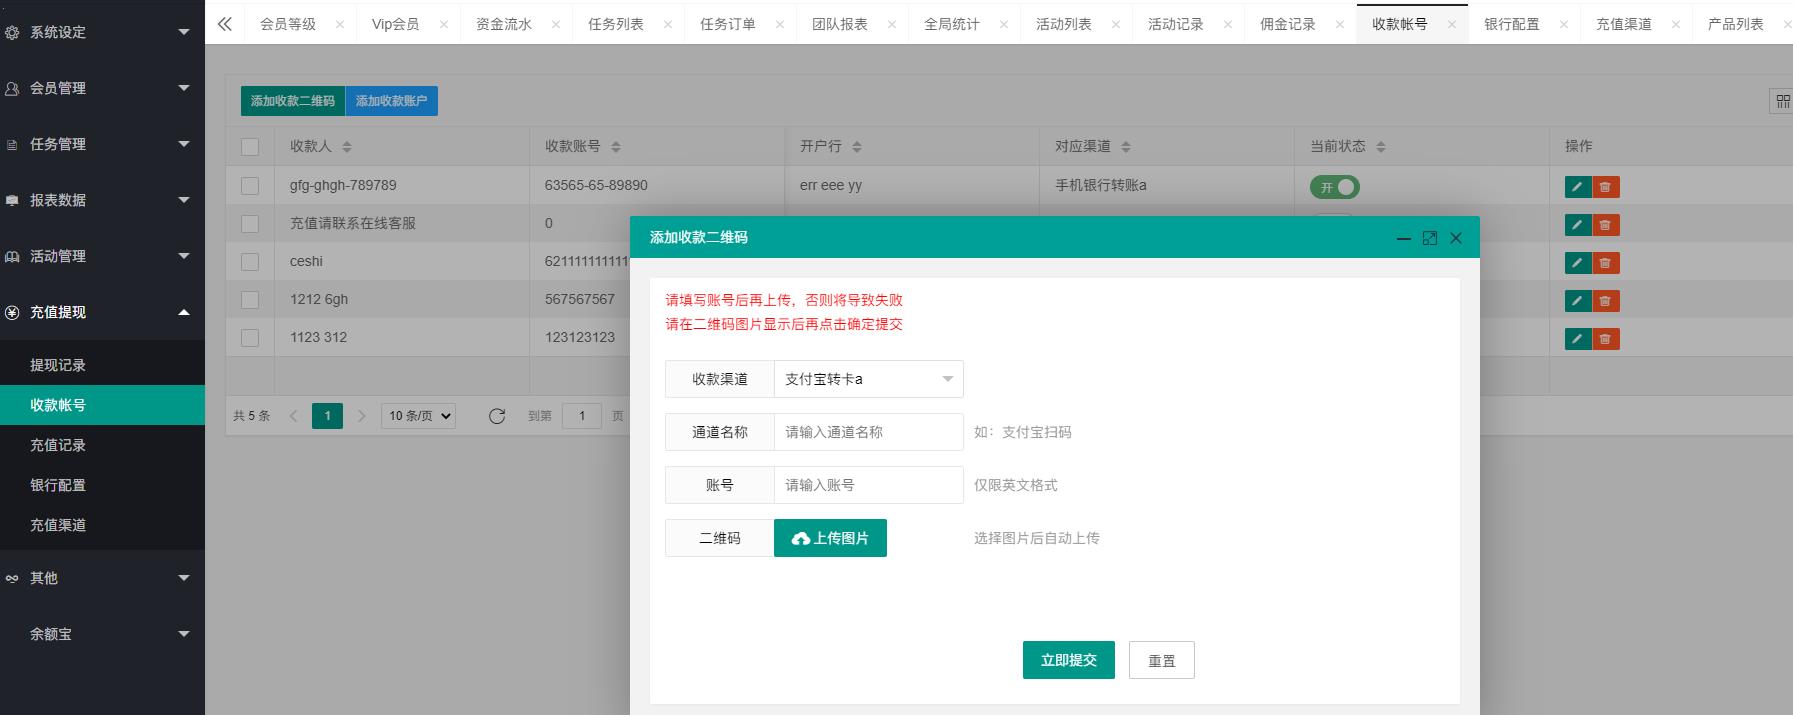Expand the 会员管理 sidebar menu
1793x715 pixels.
click(100, 88)
